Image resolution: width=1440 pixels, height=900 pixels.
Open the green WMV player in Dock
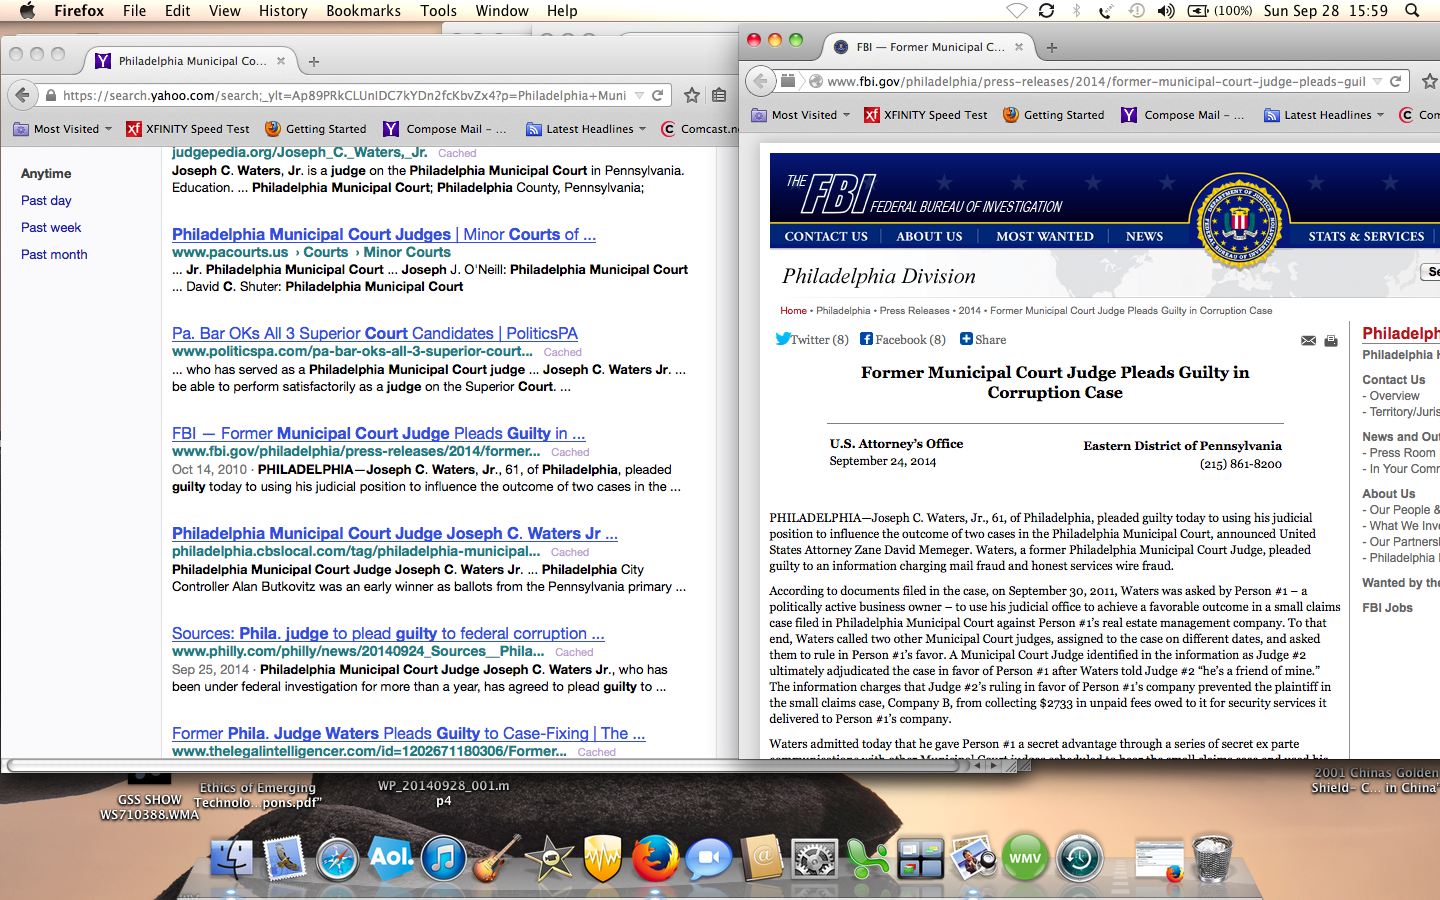1025,859
